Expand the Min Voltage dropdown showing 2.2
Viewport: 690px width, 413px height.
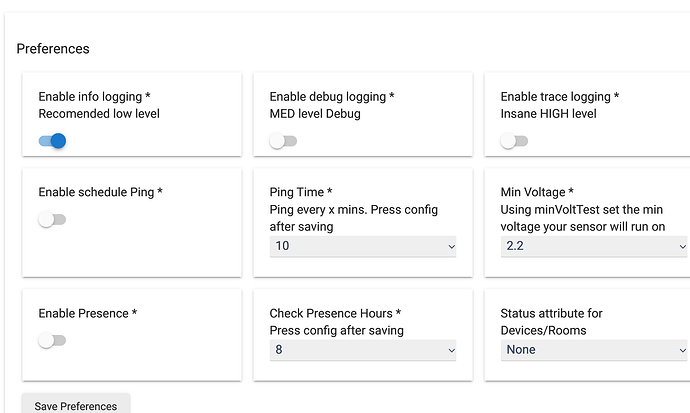(x=594, y=246)
